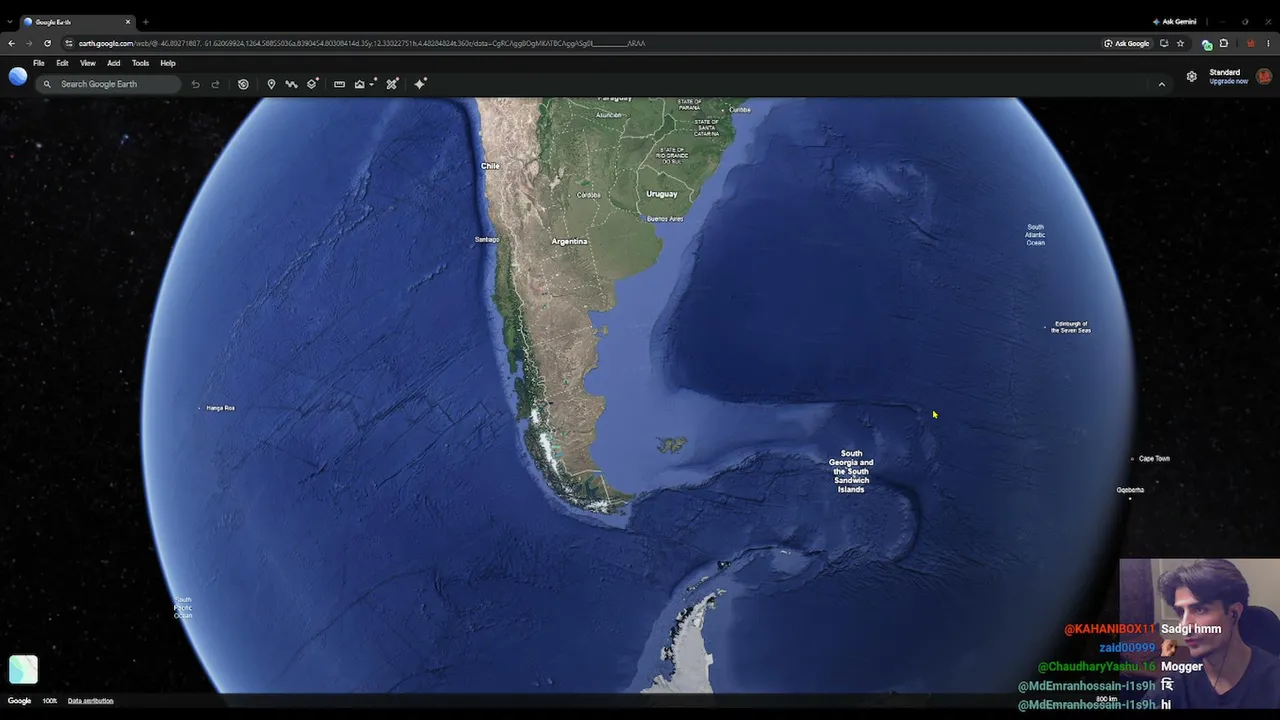This screenshot has width=1280, height=720.
Task: Click the South Atlantic Ocean label
Action: point(1036,235)
